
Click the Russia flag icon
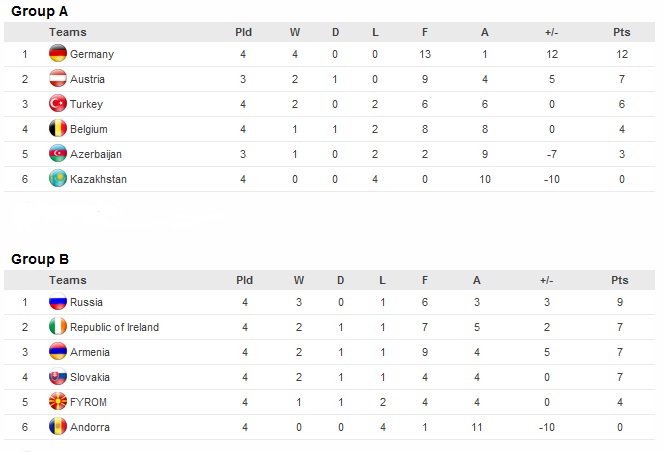58,301
